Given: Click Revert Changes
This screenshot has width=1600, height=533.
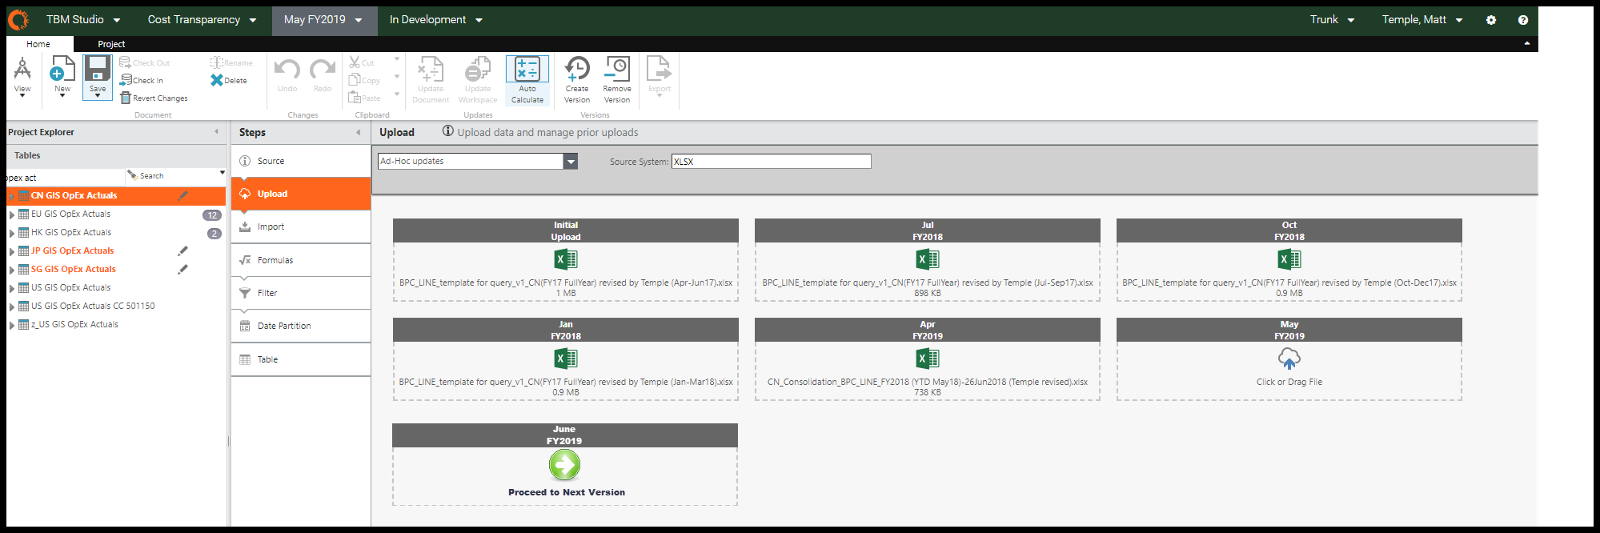Looking at the screenshot, I should (x=154, y=98).
